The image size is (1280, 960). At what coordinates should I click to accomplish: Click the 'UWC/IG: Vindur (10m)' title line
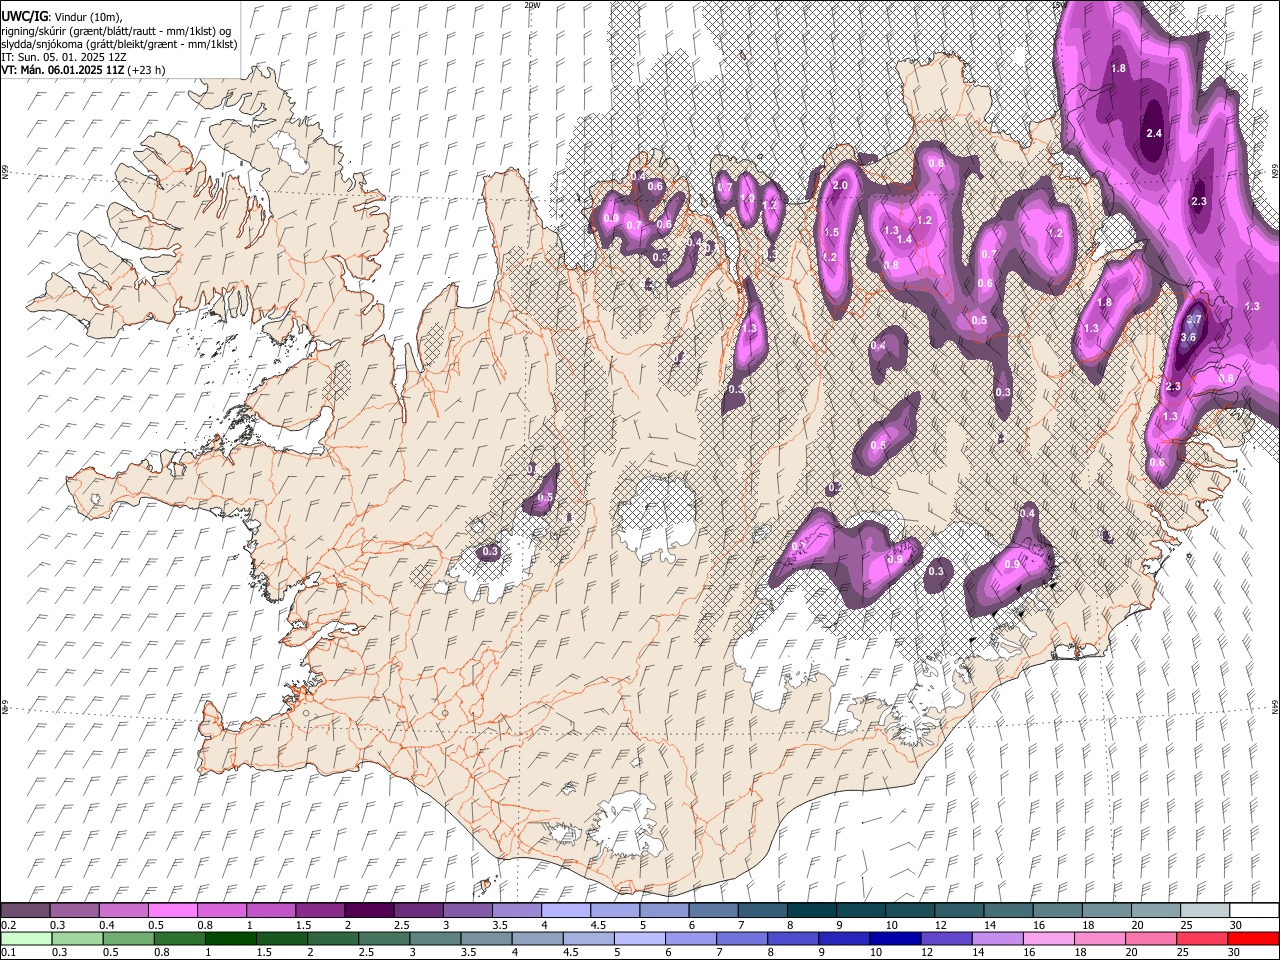coord(62,17)
